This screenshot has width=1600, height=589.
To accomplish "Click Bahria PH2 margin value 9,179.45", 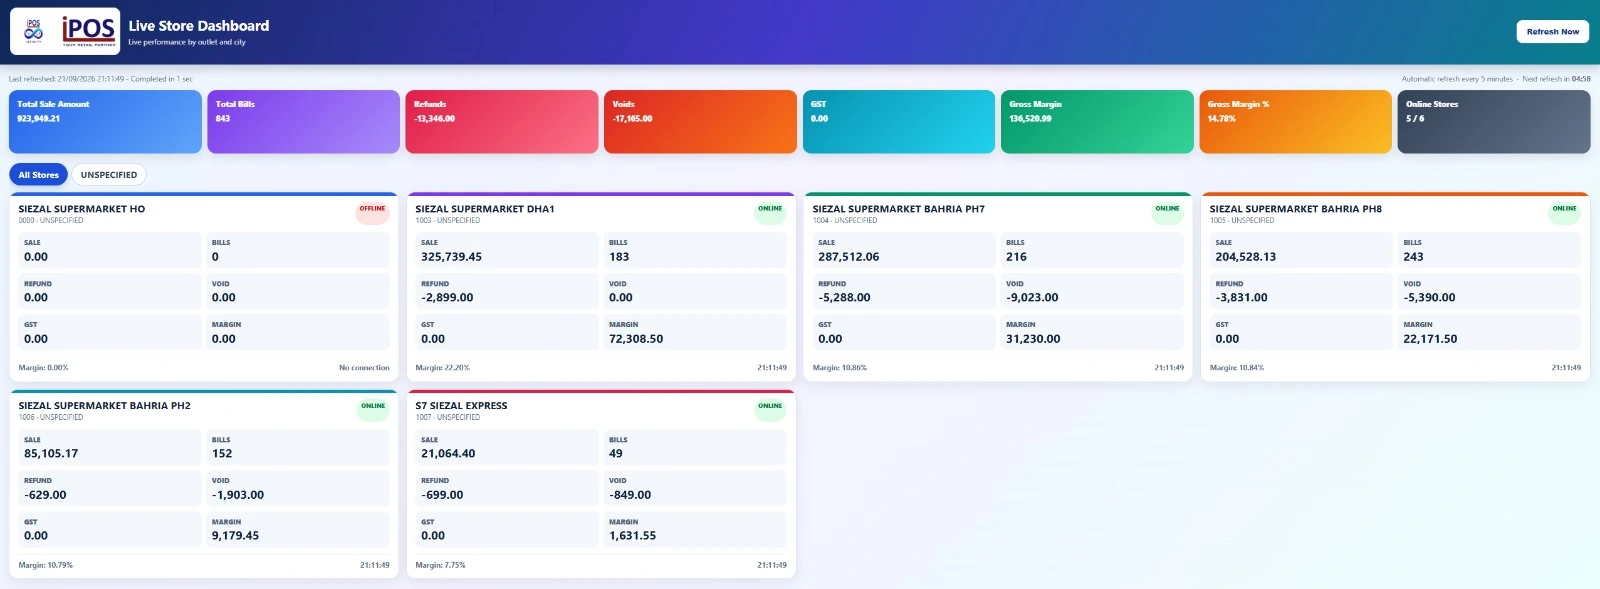I will coord(235,536).
